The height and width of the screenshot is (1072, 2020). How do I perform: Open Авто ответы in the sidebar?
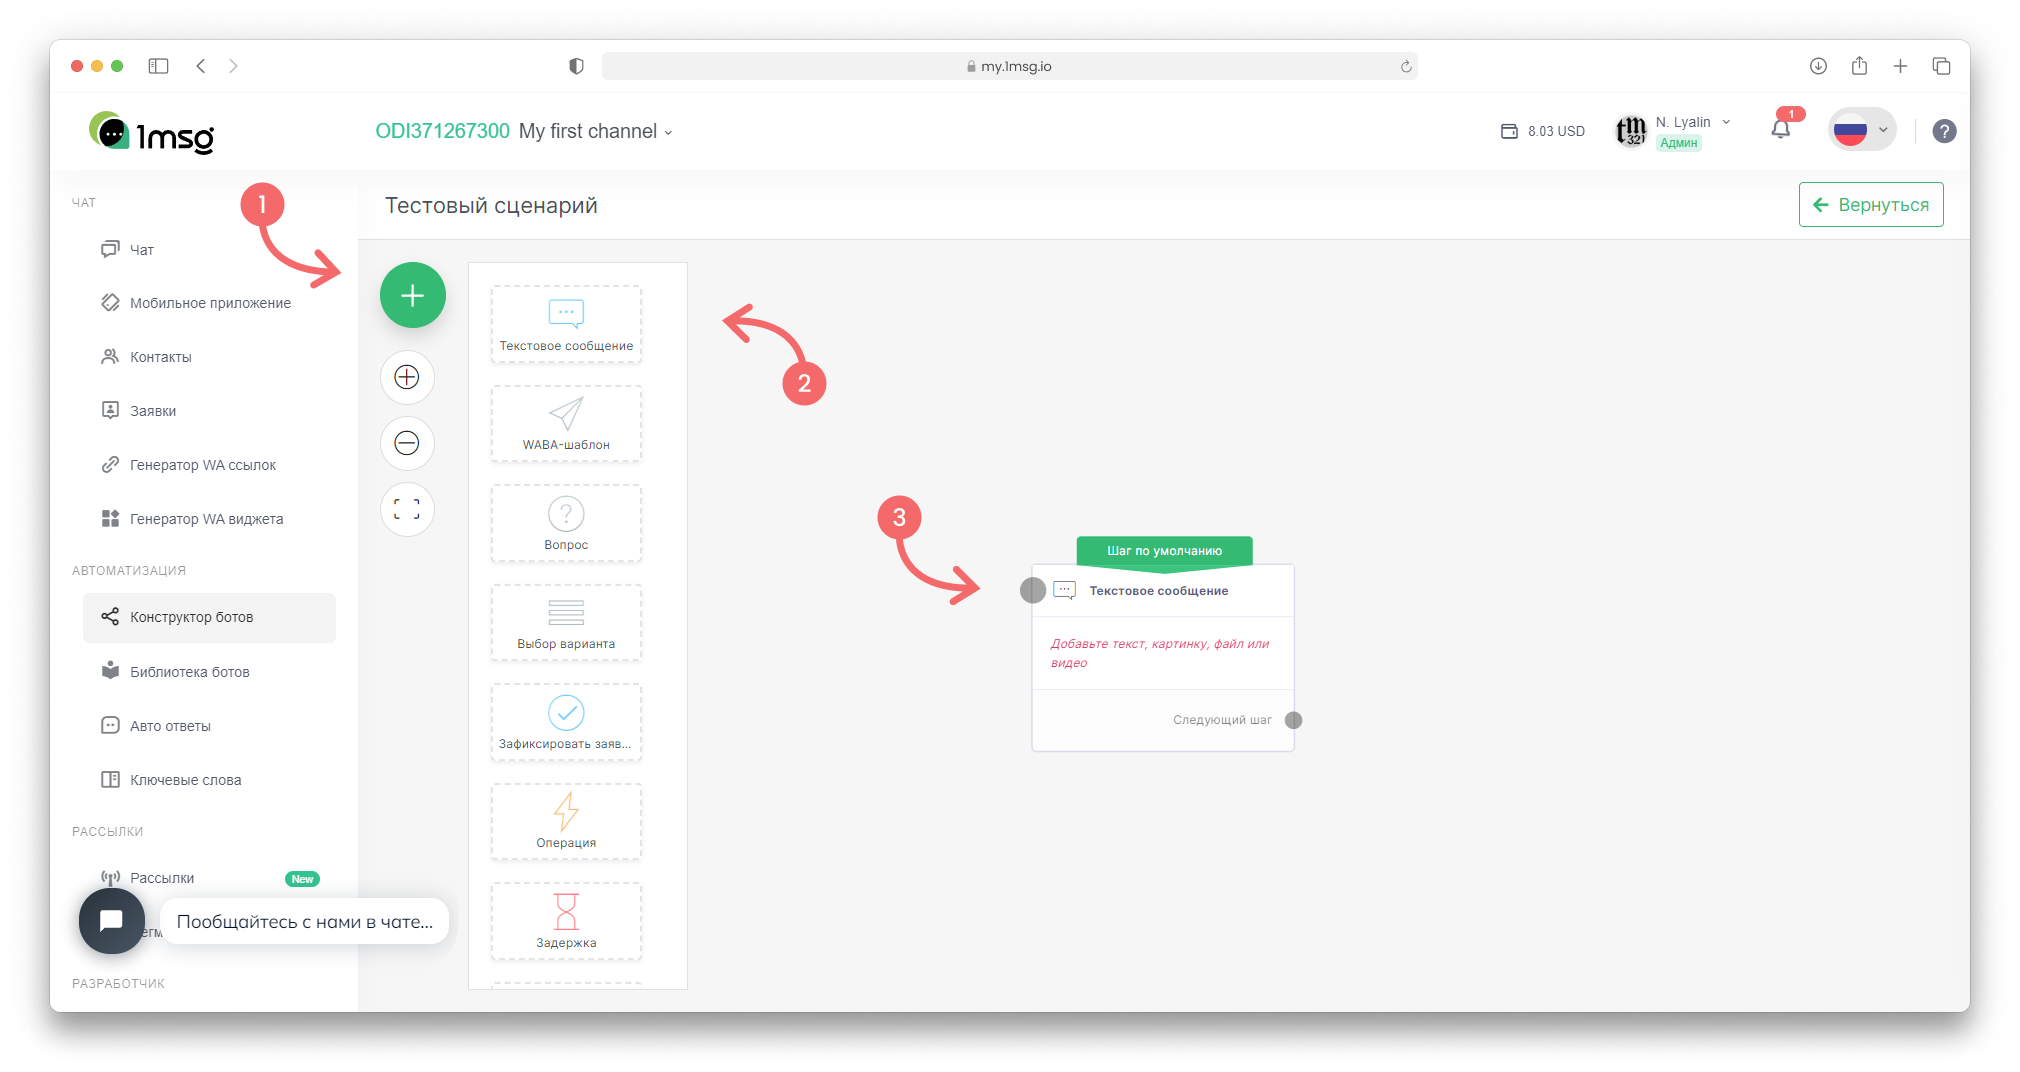click(170, 726)
